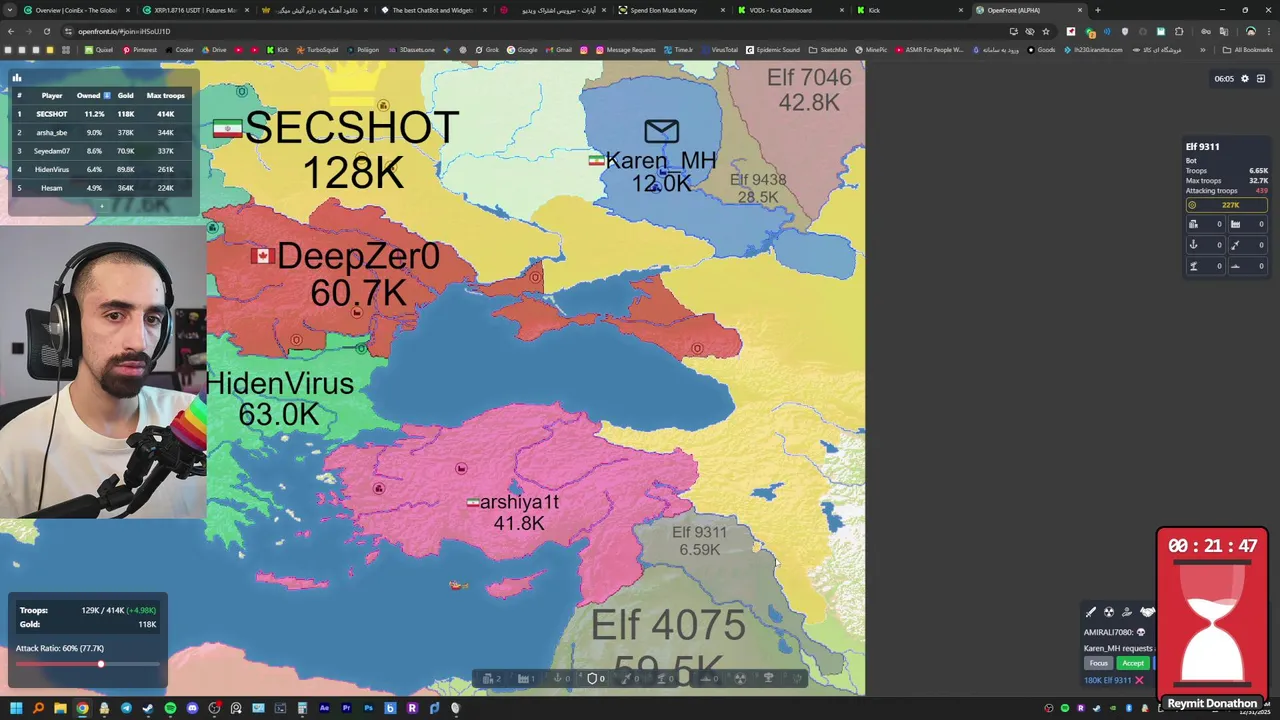
Task: Switch to The best ChatBot and Widgets tab
Action: pyautogui.click(x=433, y=10)
